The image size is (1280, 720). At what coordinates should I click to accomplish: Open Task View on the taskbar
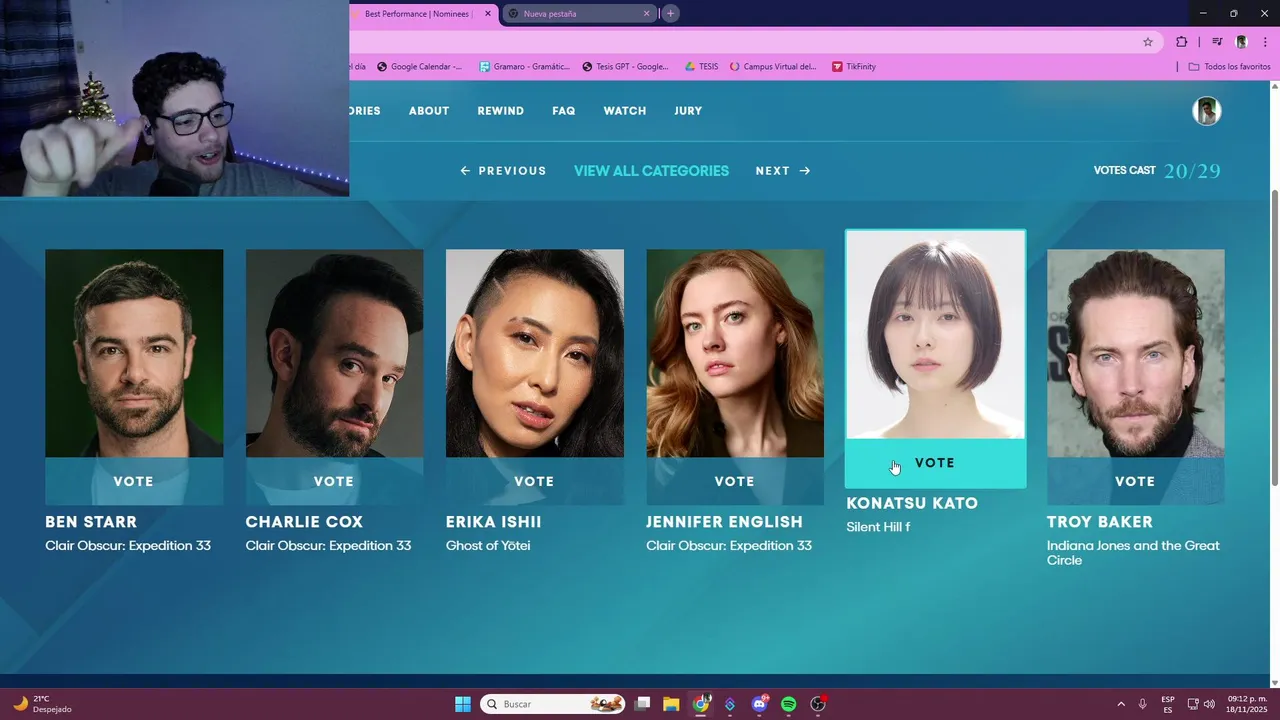pos(643,704)
